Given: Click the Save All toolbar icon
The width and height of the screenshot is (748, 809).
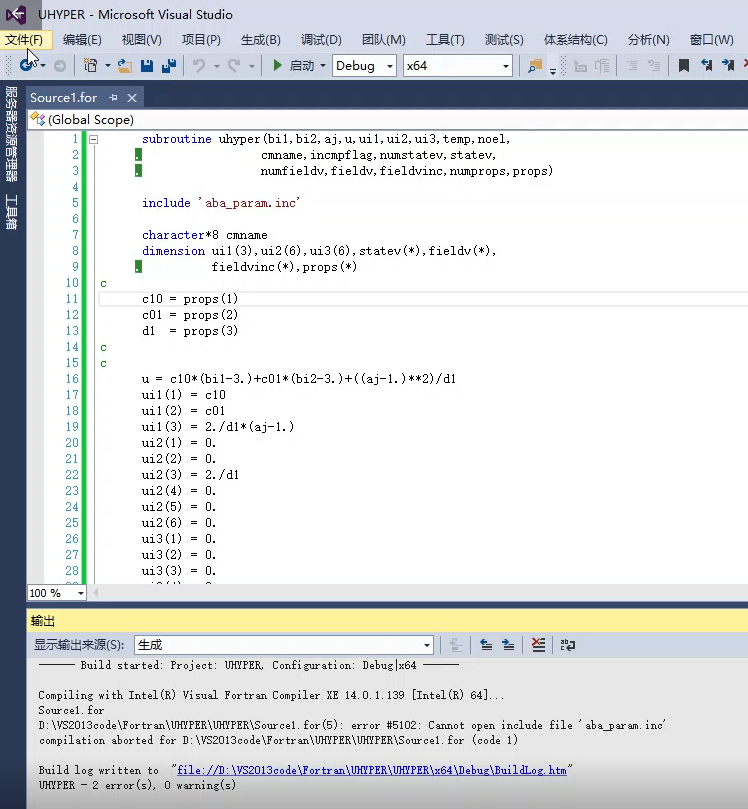Looking at the screenshot, I should [x=169, y=66].
